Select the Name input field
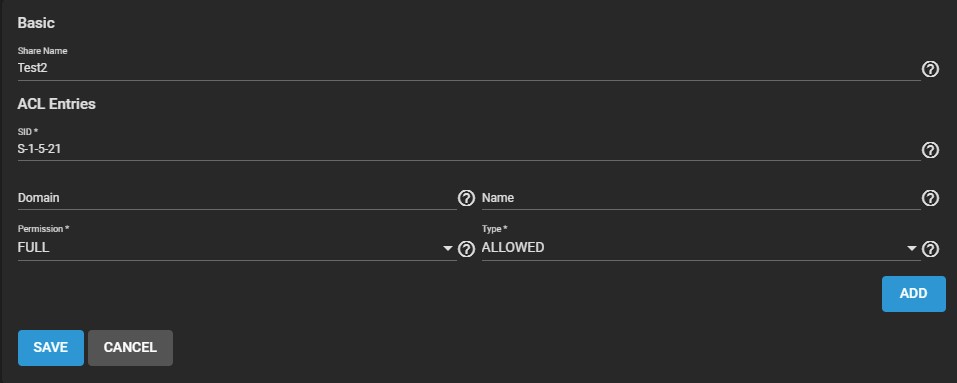 pos(701,198)
